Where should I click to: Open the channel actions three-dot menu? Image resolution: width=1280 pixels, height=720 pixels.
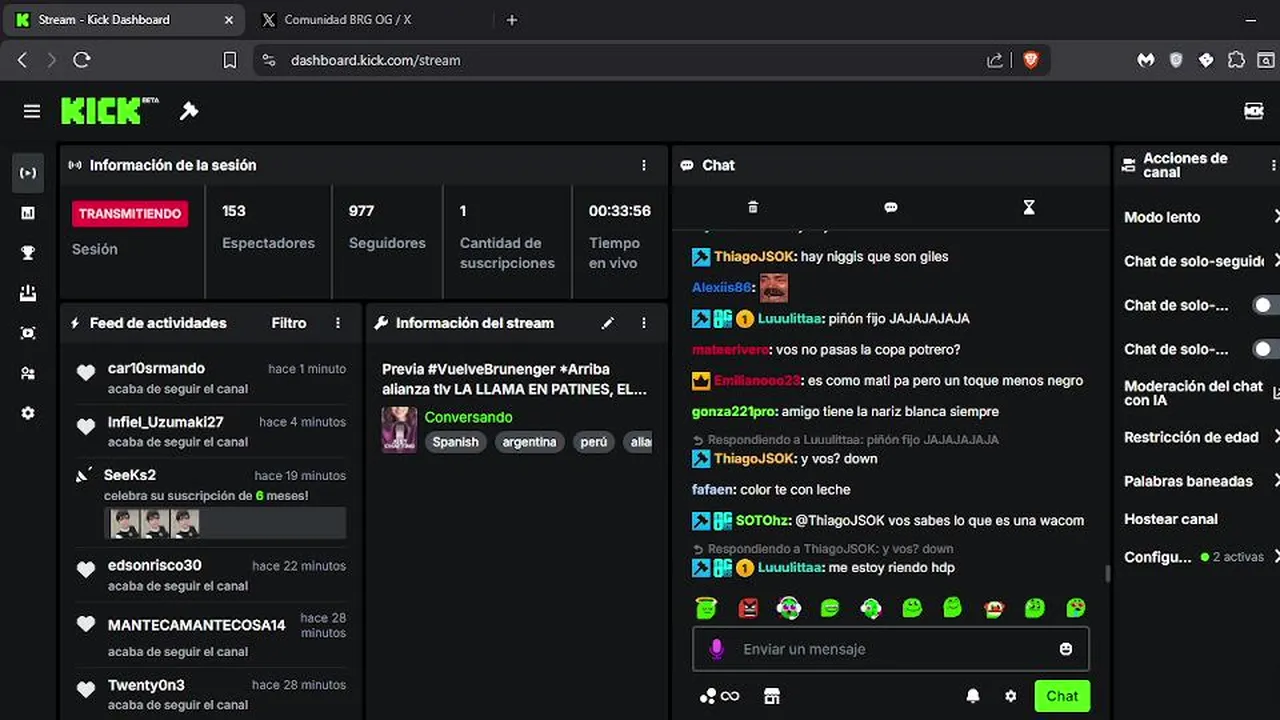1273,165
